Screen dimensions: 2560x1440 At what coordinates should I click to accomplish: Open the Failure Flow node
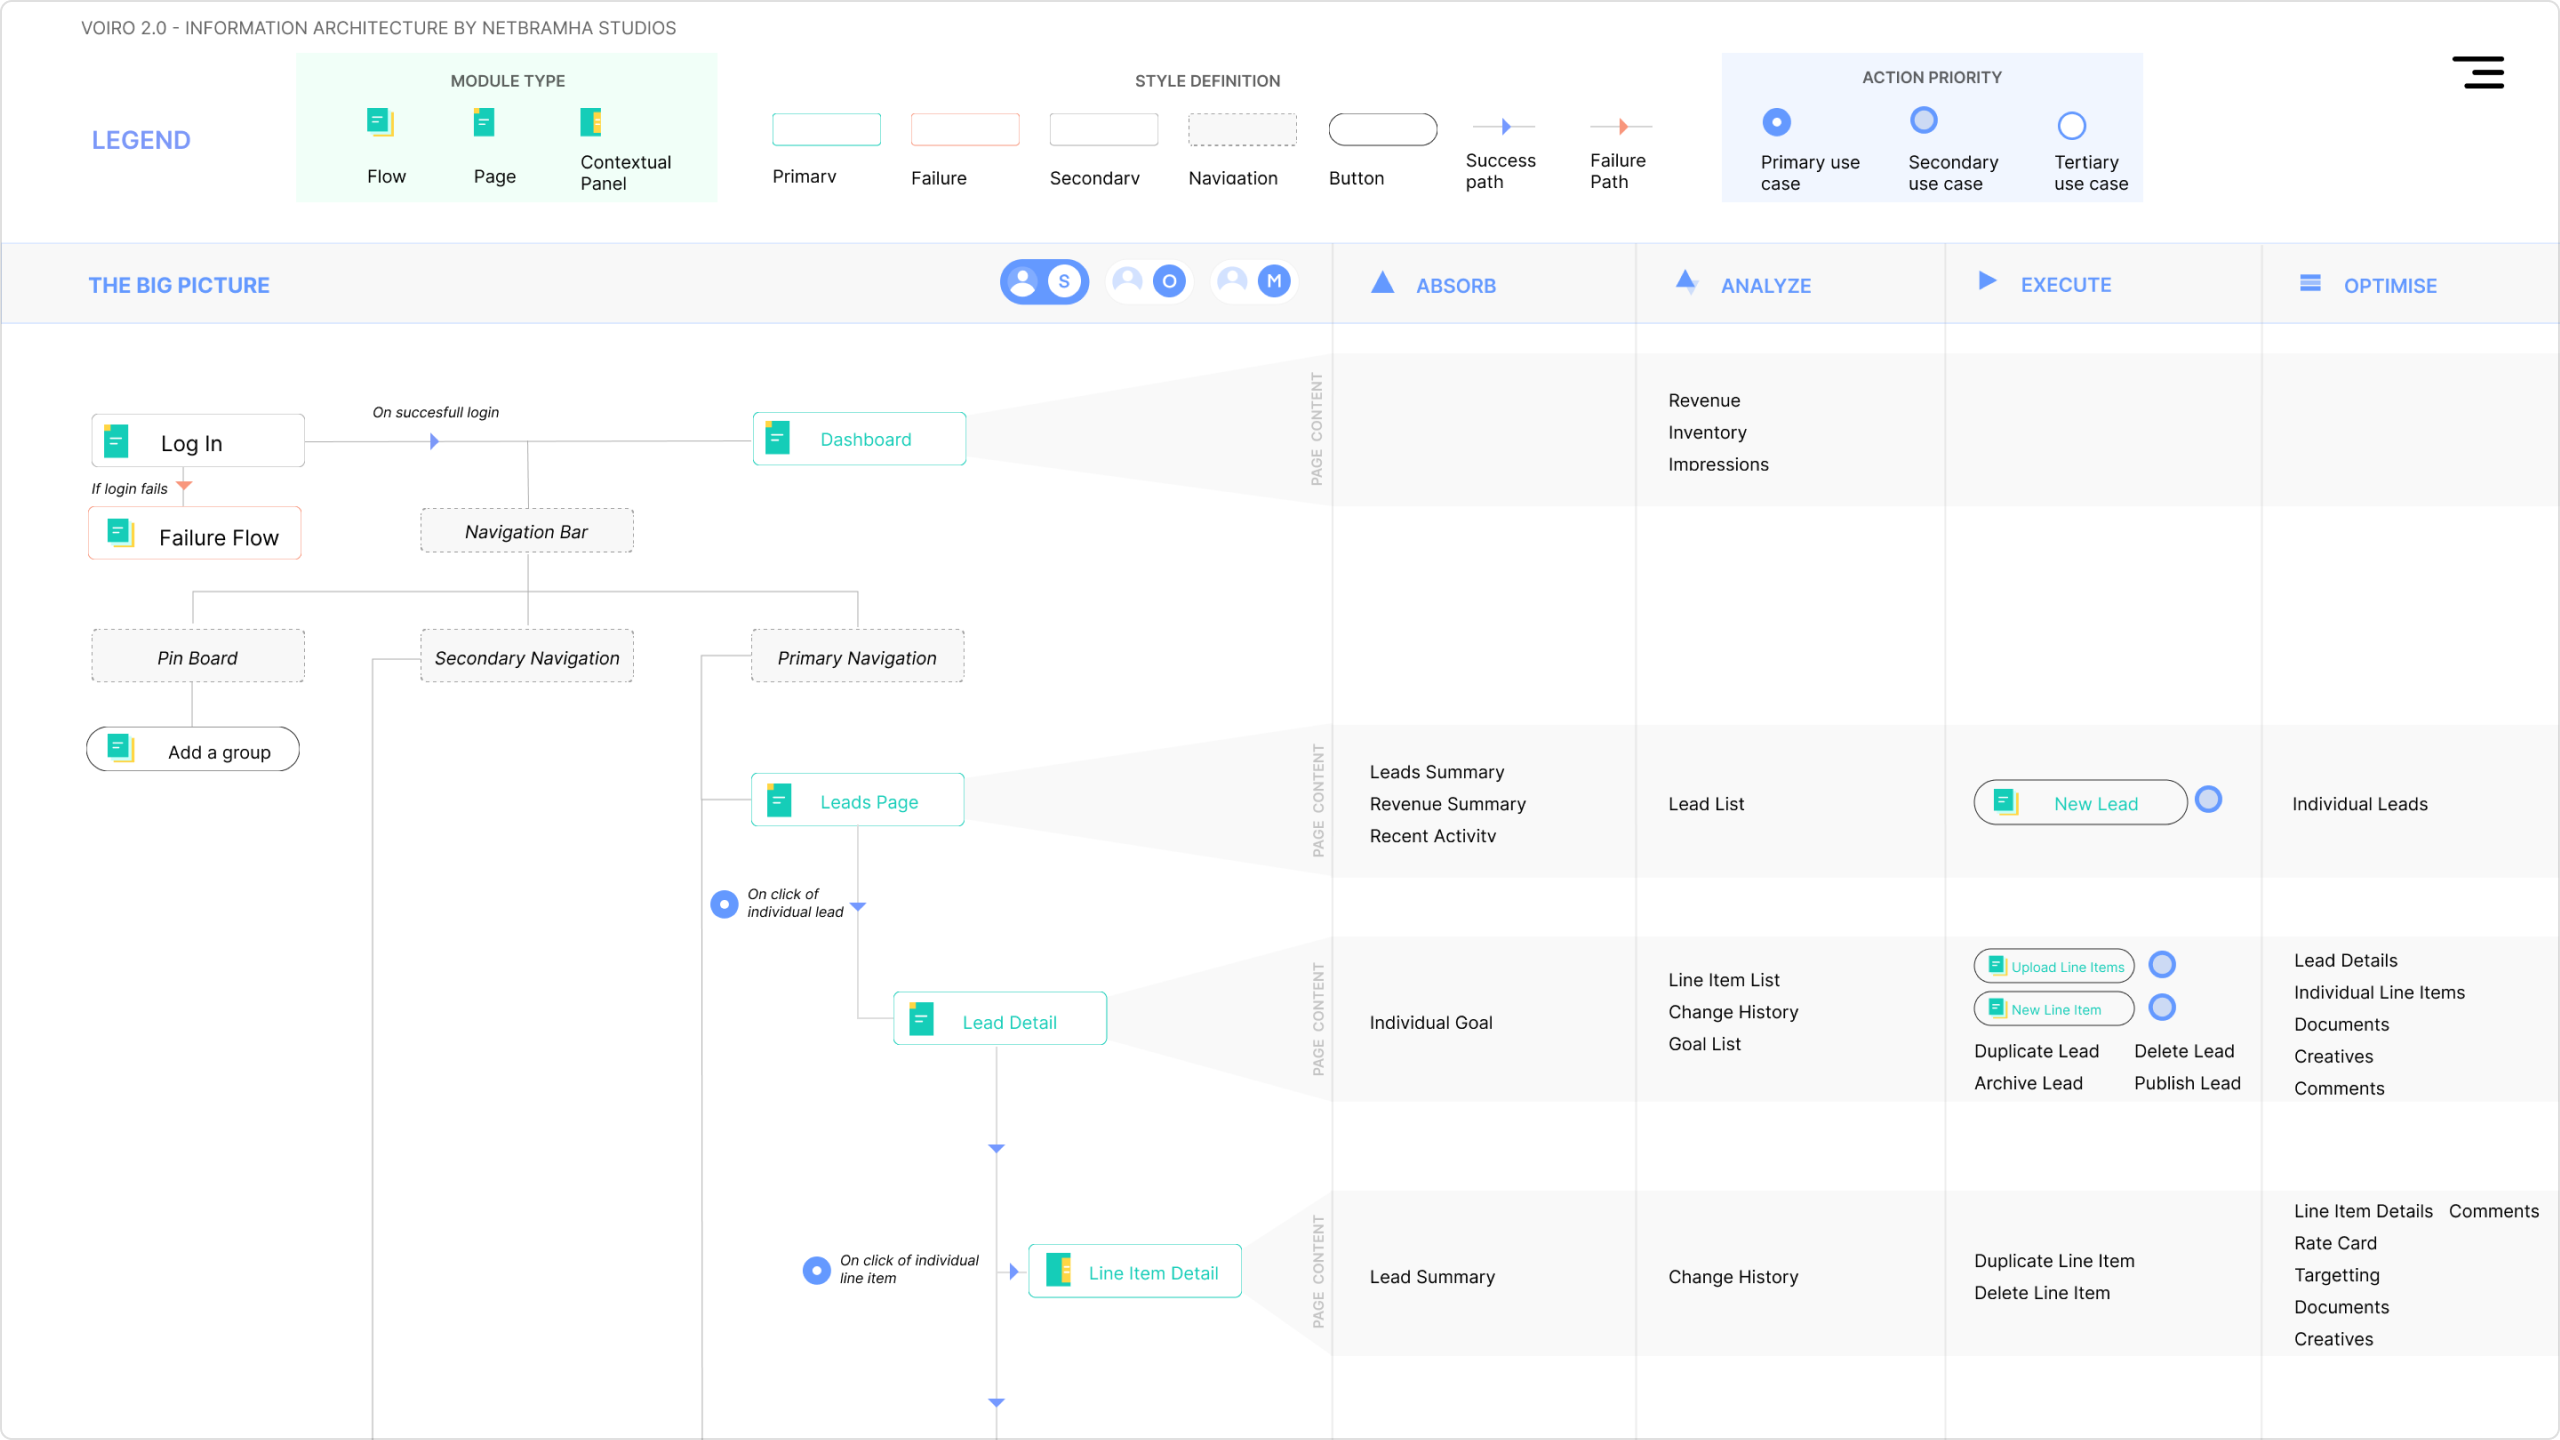click(195, 534)
